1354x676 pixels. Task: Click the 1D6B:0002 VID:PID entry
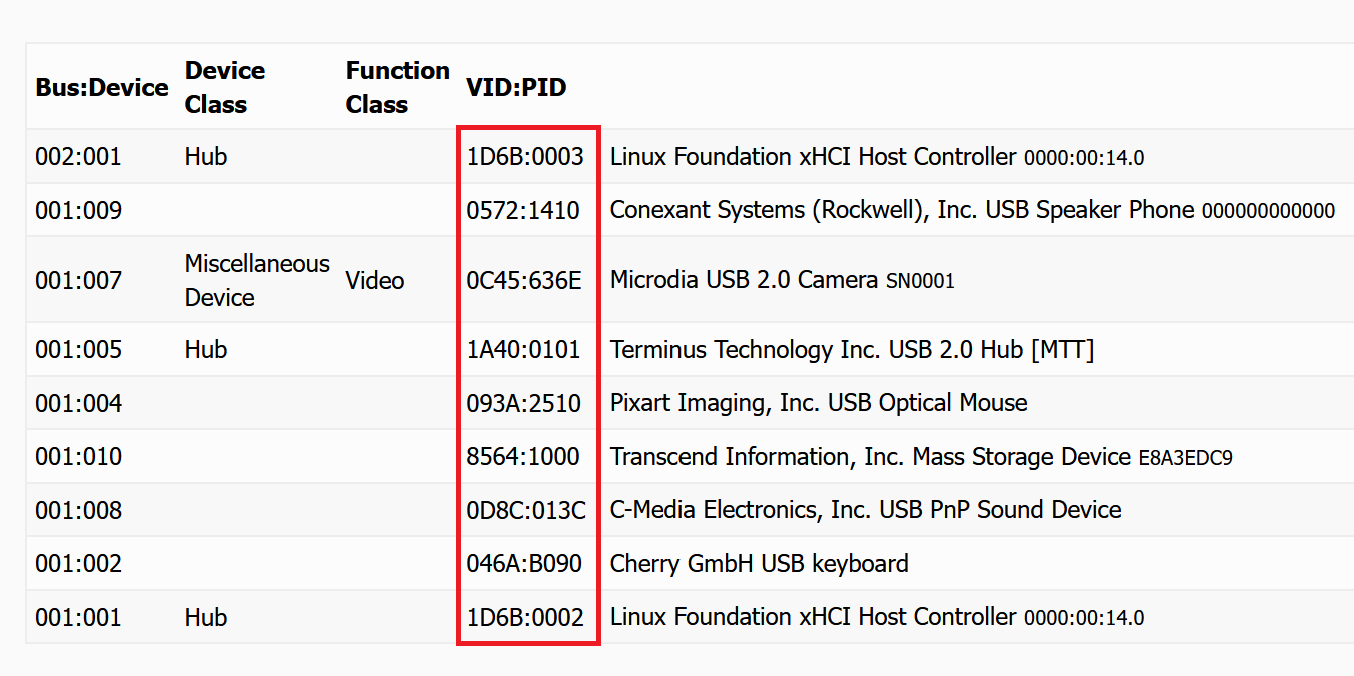point(525,617)
